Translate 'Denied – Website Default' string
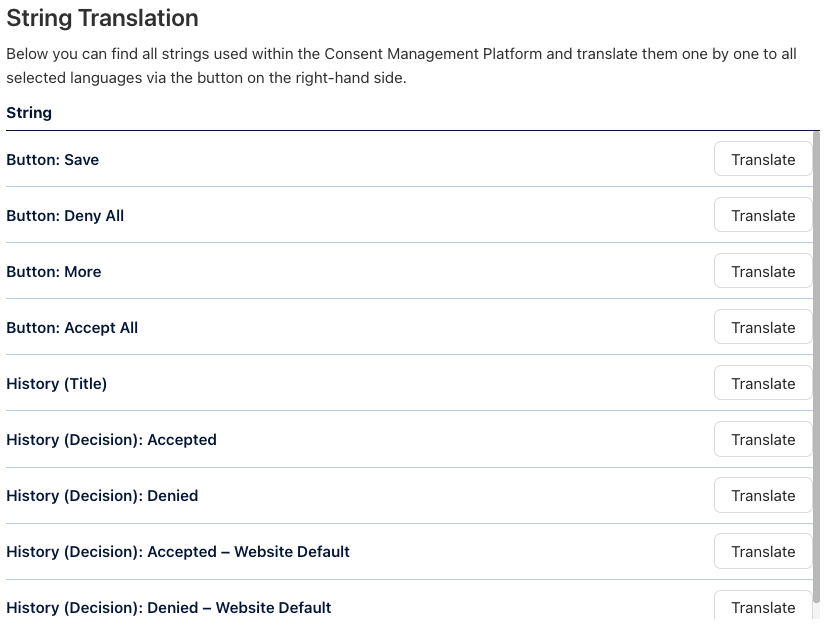This screenshot has width=827, height=636. 762,606
